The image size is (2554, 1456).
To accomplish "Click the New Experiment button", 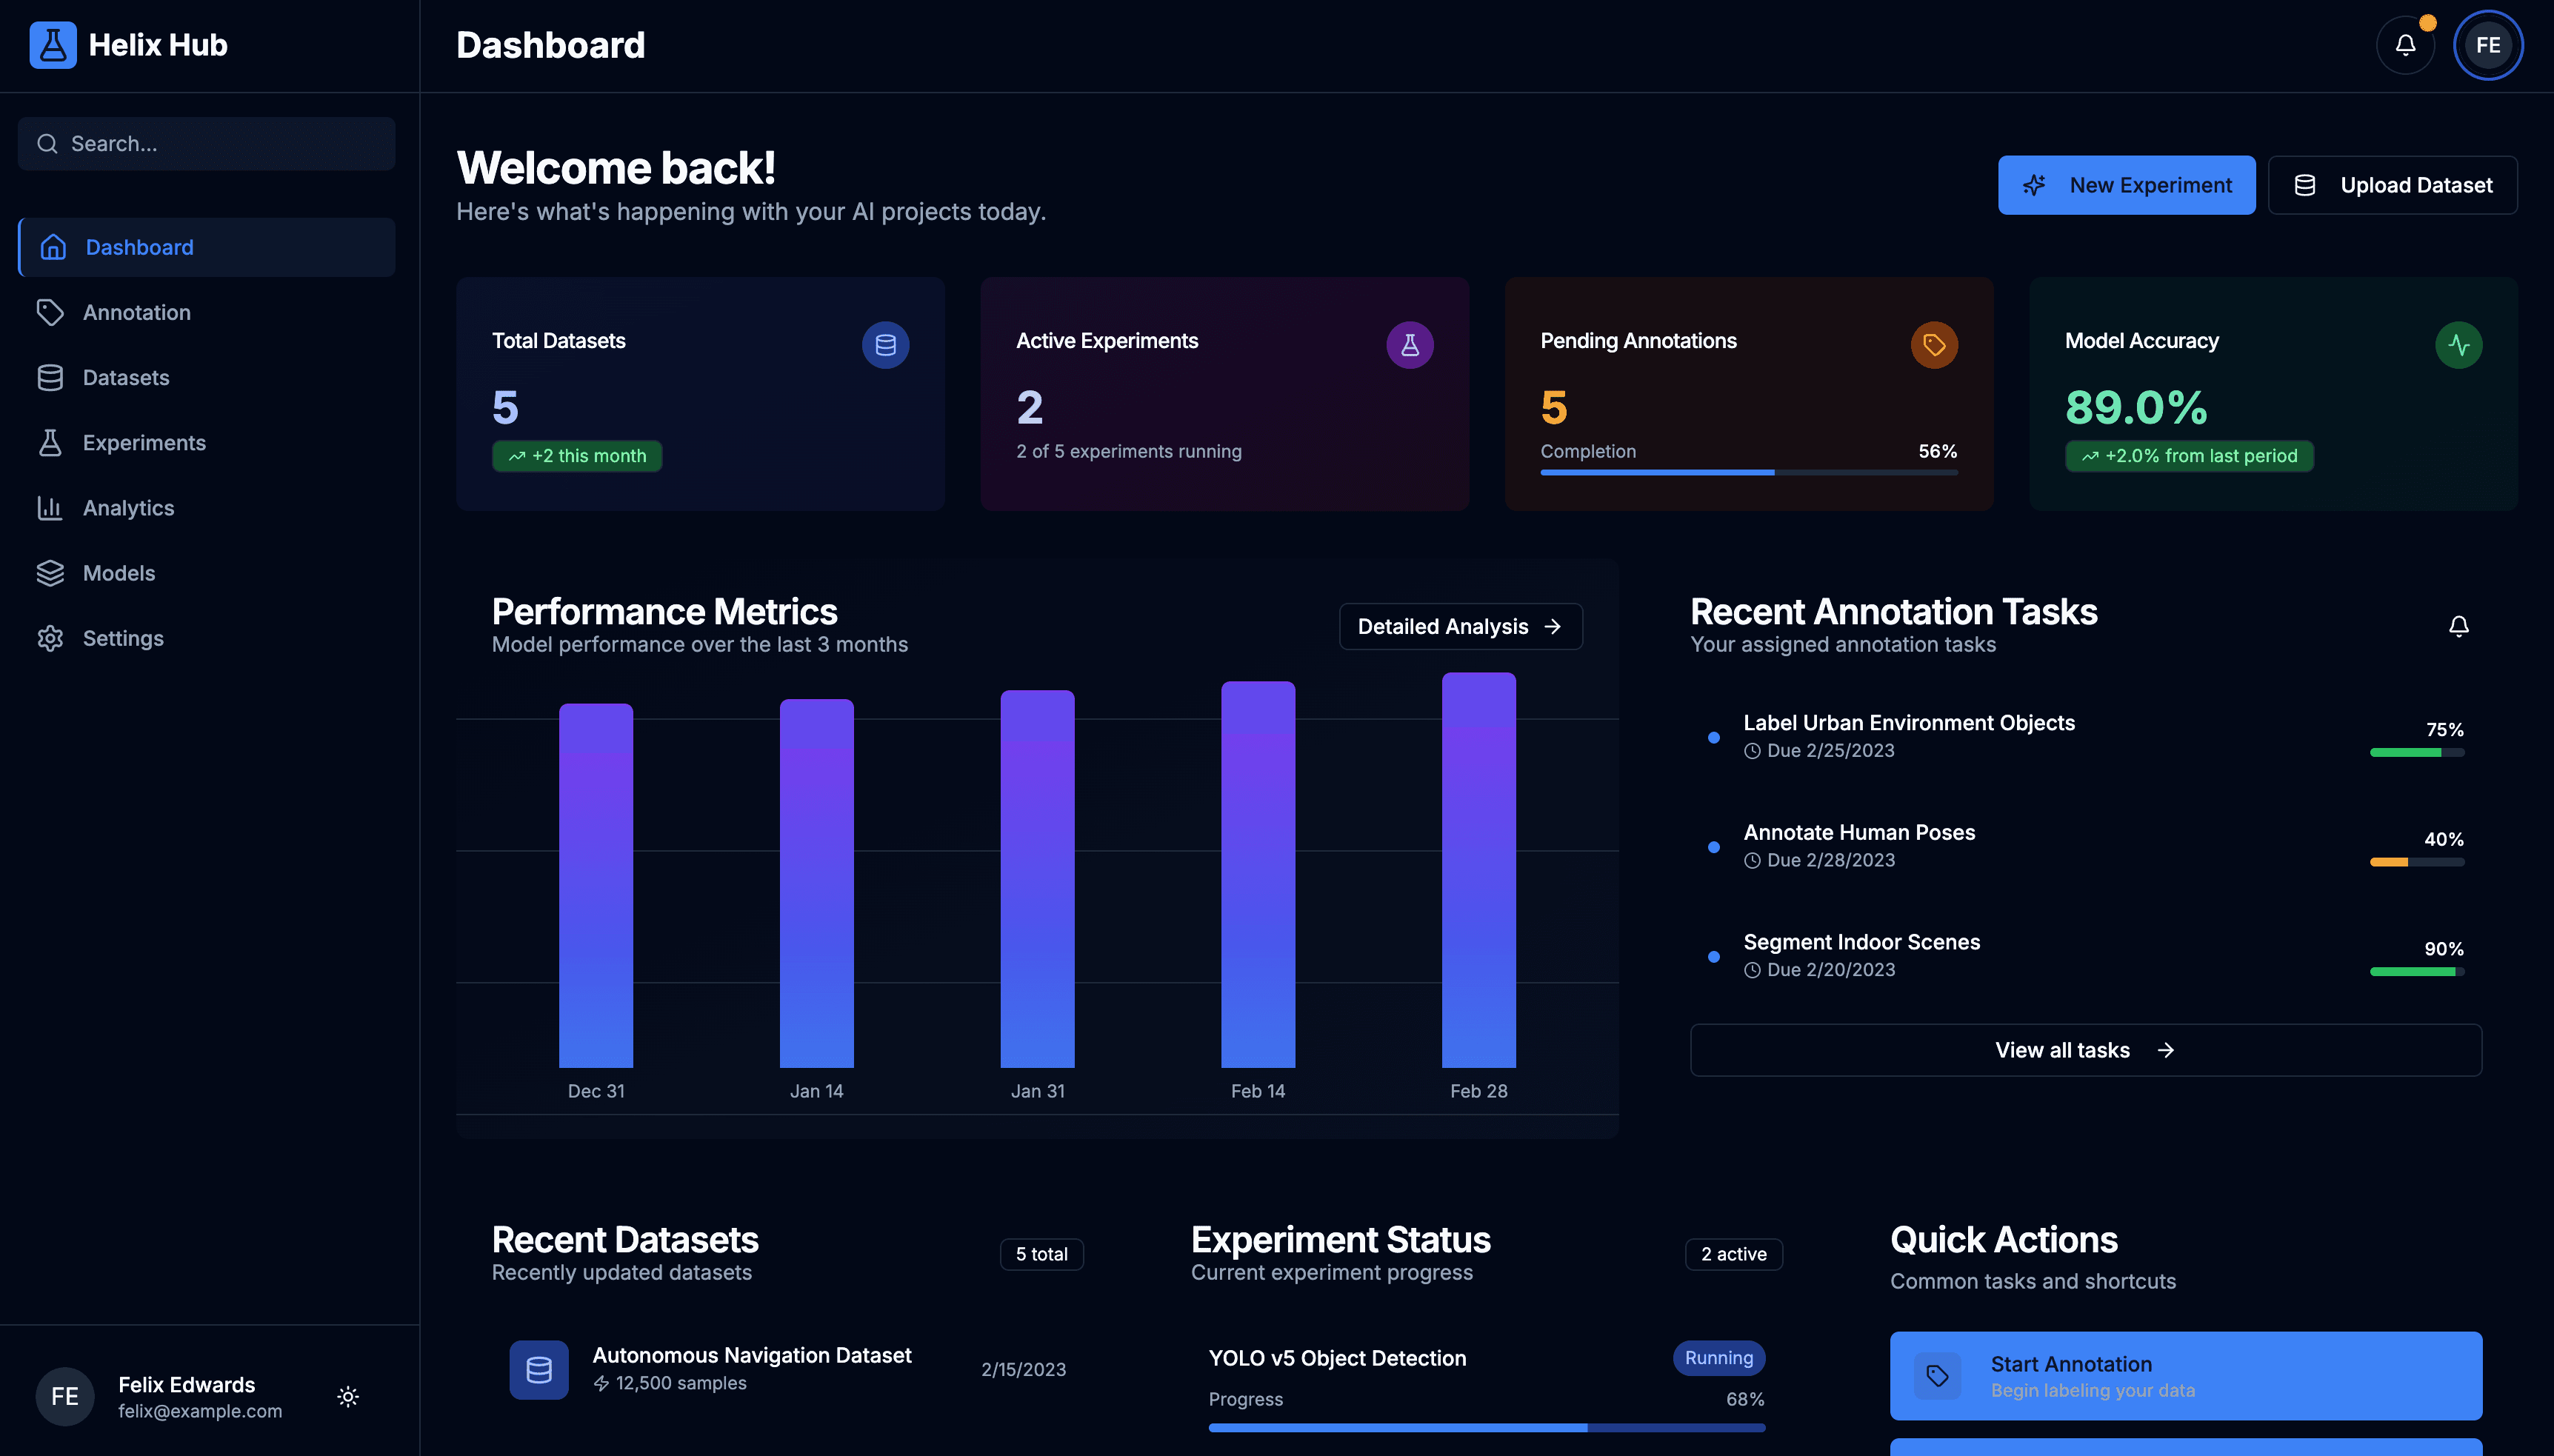I will (2126, 185).
